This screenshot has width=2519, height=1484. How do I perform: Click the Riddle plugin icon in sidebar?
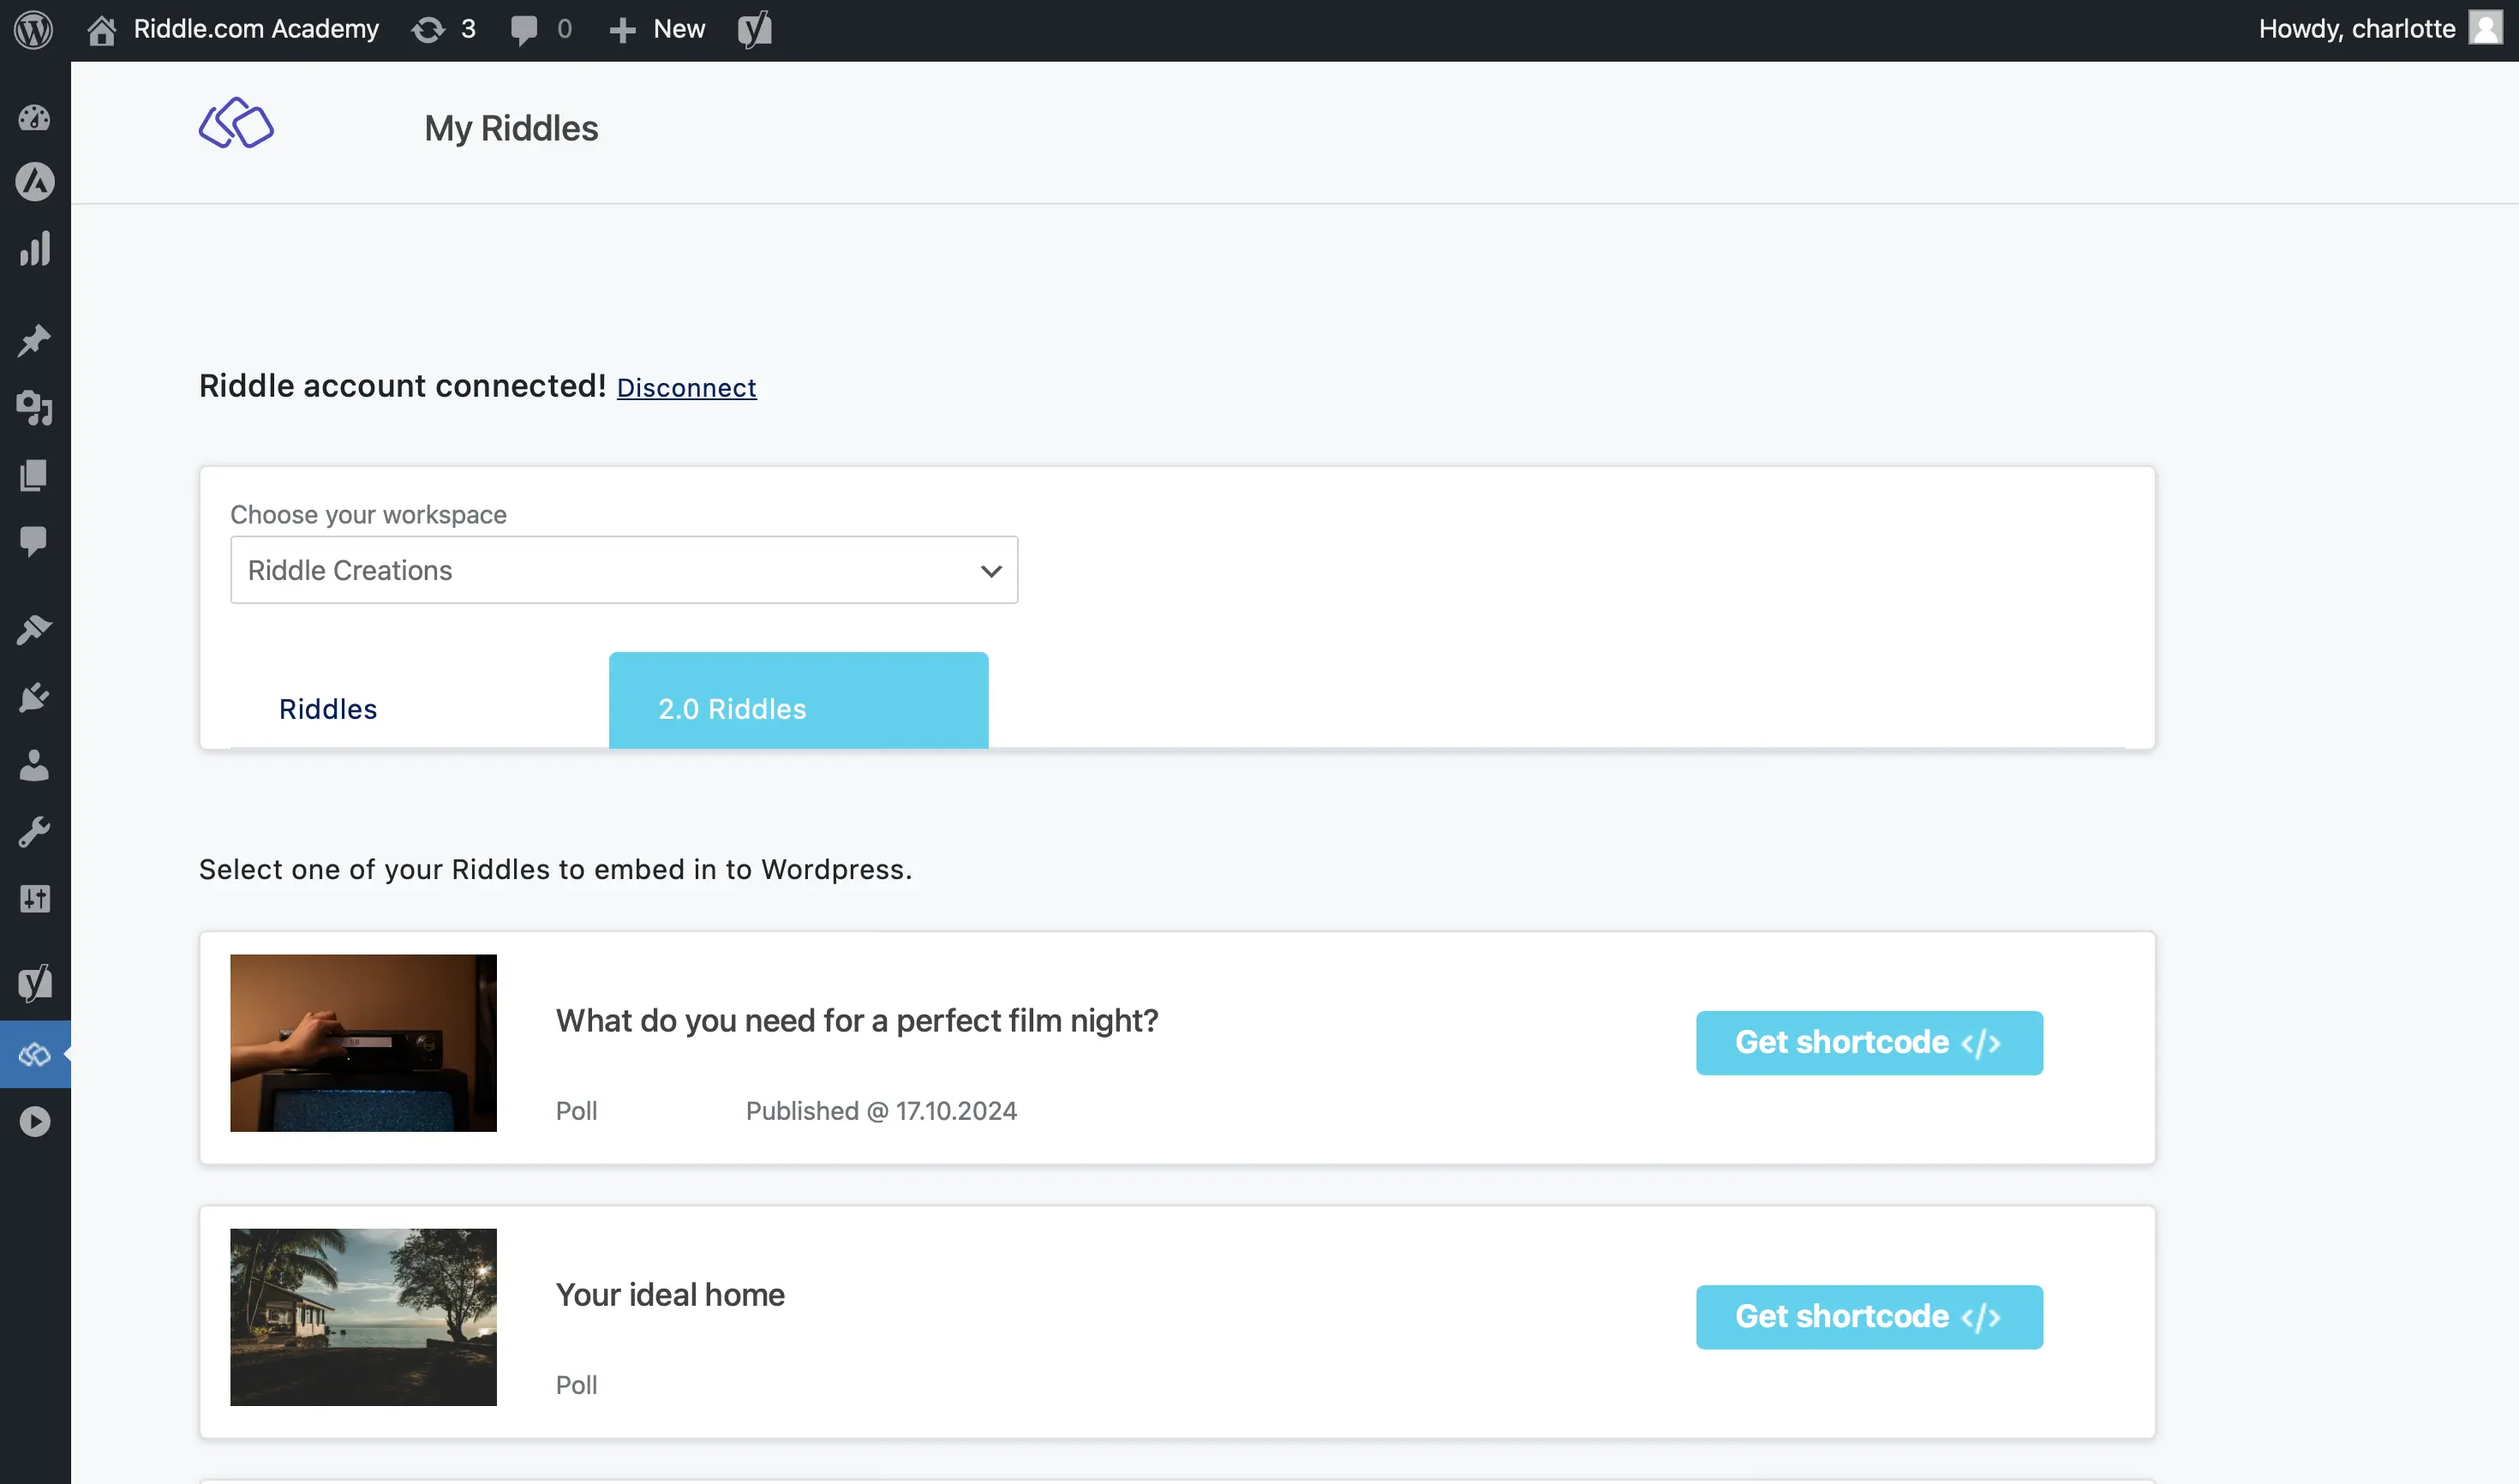tap(35, 1055)
